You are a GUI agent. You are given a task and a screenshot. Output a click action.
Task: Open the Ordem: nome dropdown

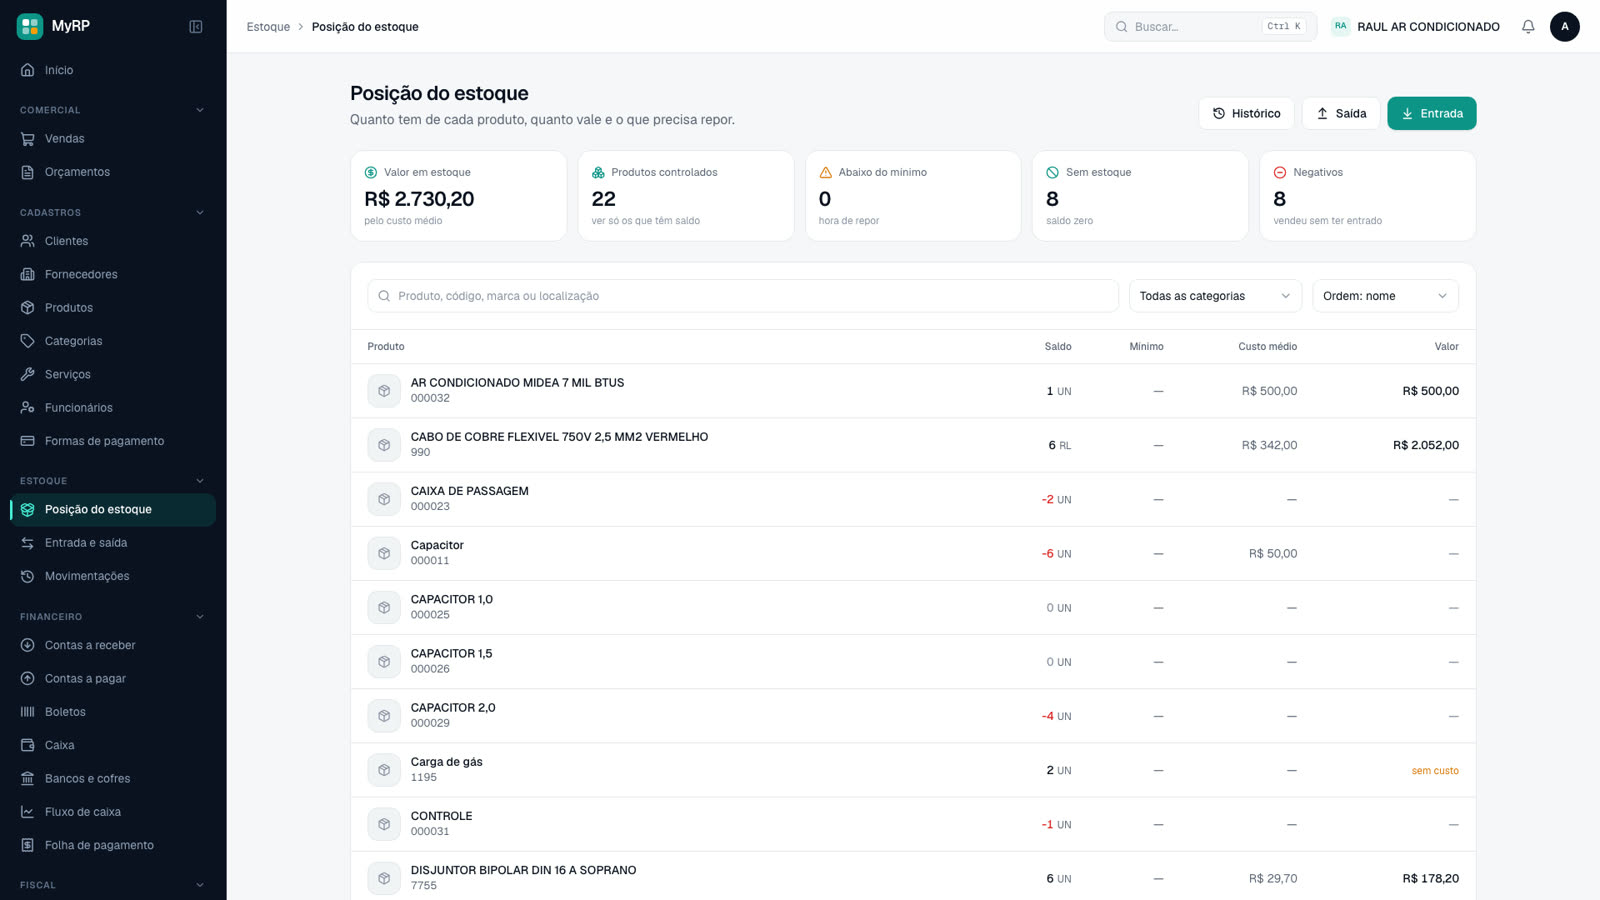pyautogui.click(x=1385, y=296)
